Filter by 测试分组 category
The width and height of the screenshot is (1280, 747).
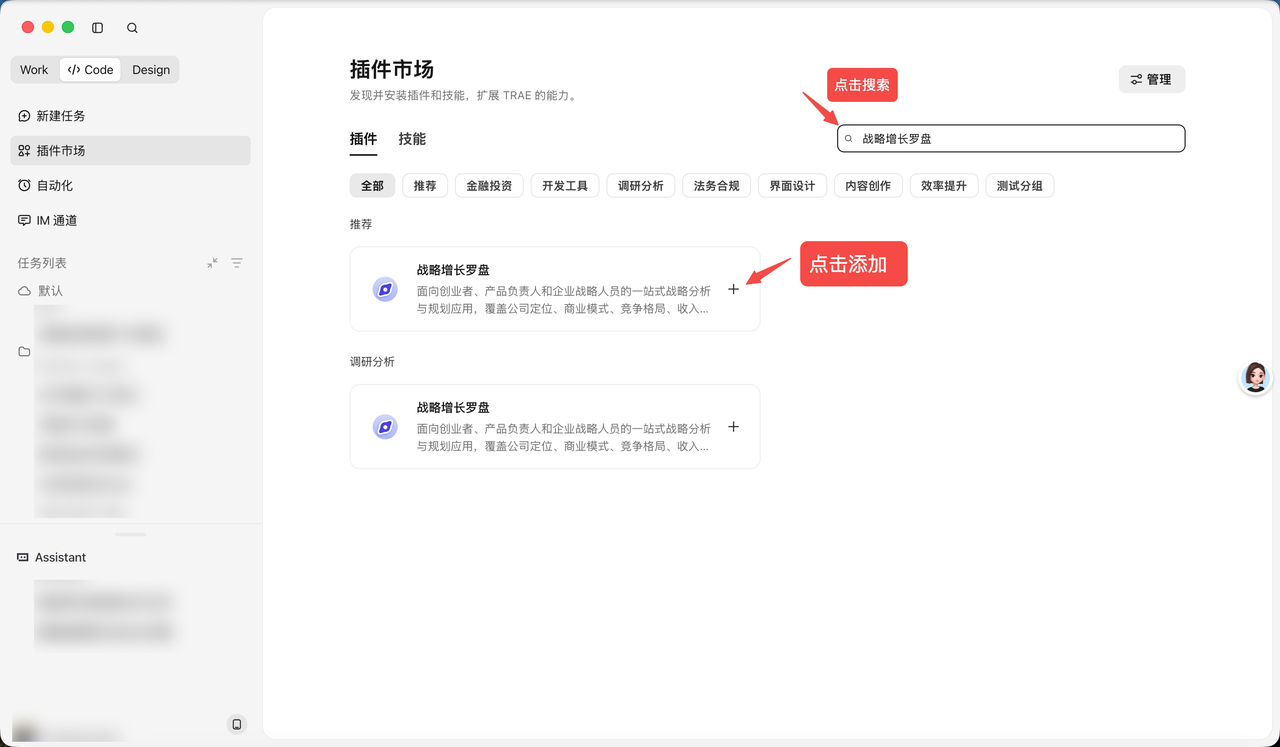1020,186
